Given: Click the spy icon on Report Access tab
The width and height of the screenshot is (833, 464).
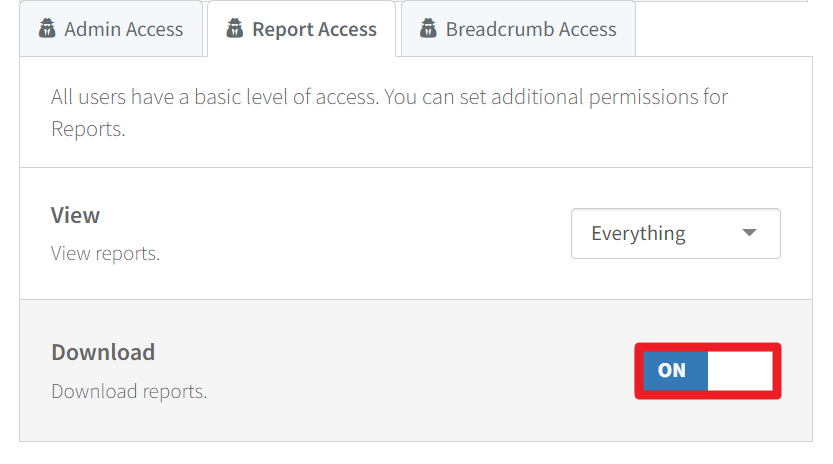Looking at the screenshot, I should pyautogui.click(x=234, y=29).
